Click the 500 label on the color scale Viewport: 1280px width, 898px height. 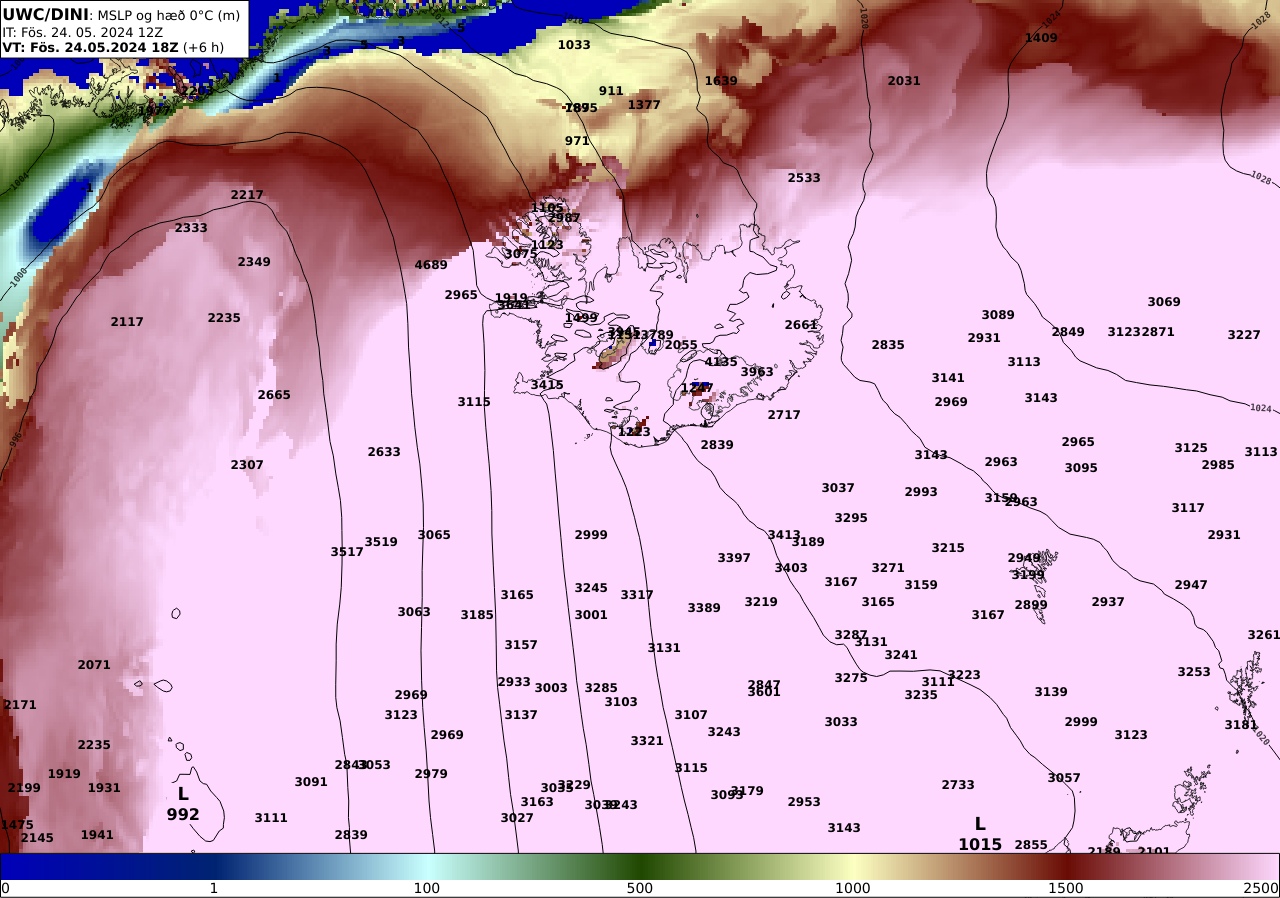click(640, 888)
